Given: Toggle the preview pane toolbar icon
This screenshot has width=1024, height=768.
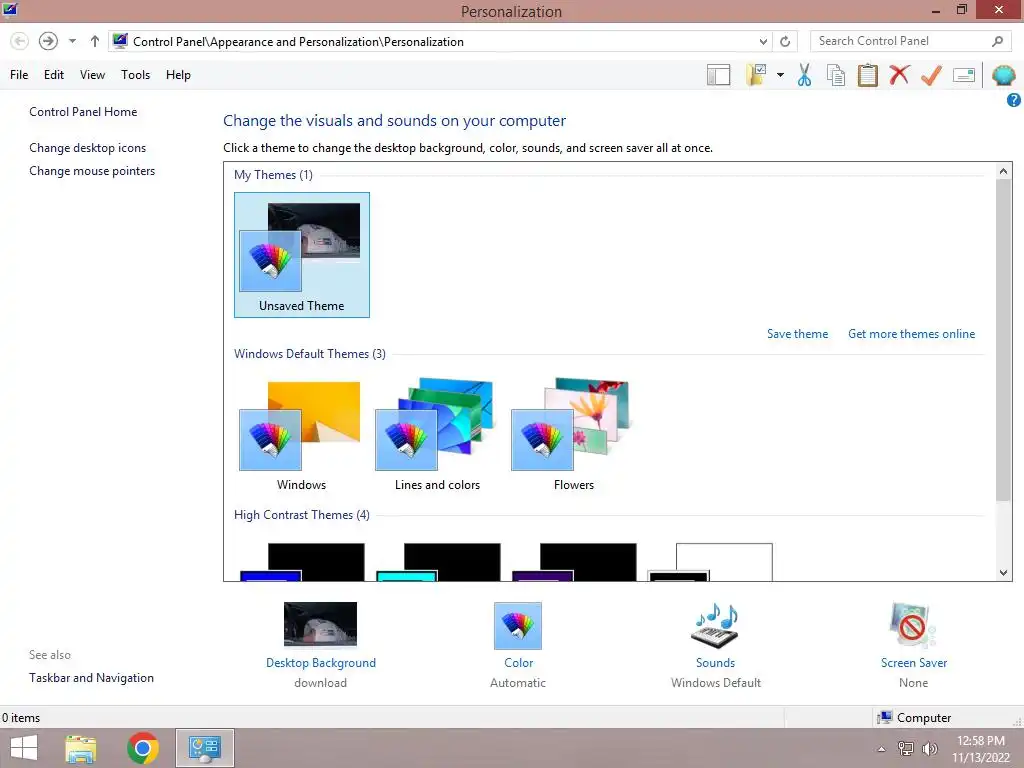Looking at the screenshot, I should pos(718,75).
